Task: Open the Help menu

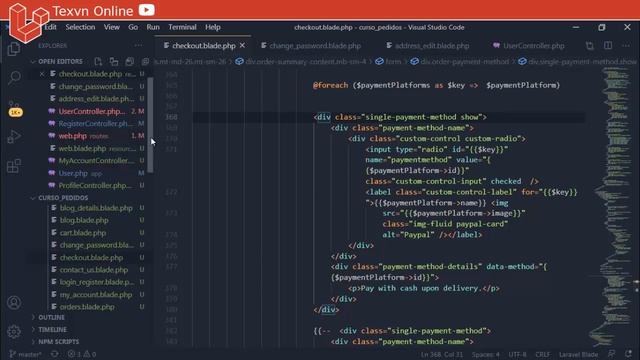Action: (213, 27)
